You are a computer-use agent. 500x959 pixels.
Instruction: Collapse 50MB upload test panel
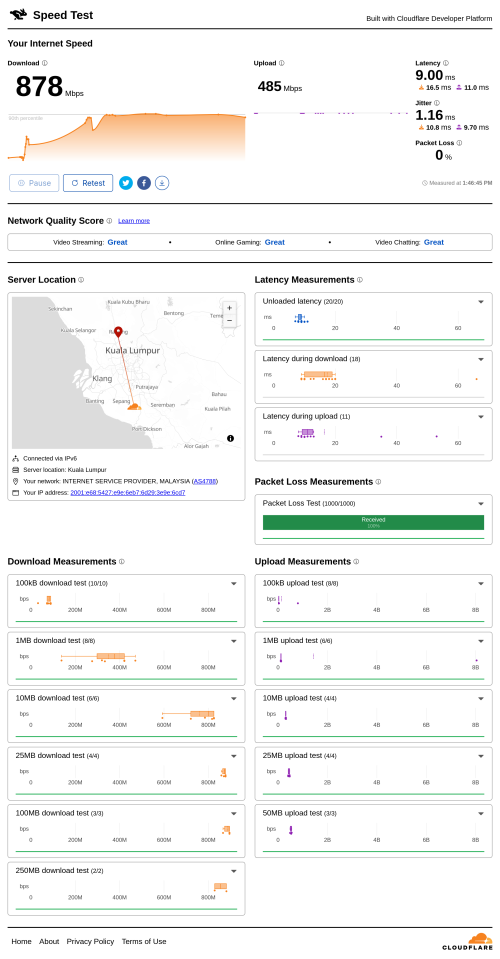point(481,813)
